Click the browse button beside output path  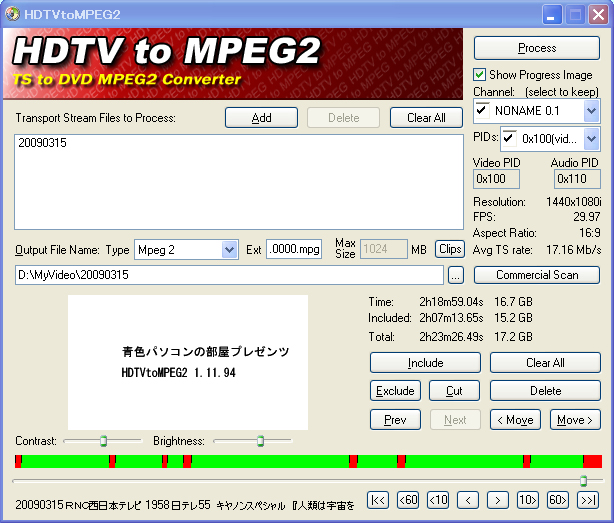pos(456,275)
